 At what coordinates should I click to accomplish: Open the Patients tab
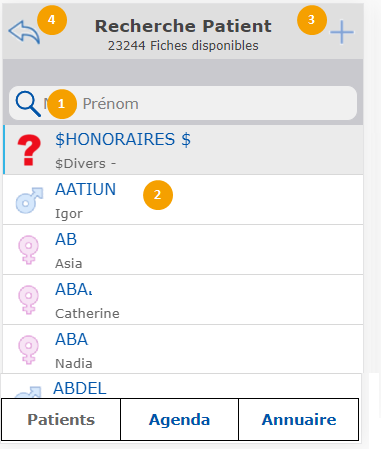pyautogui.click(x=61, y=419)
